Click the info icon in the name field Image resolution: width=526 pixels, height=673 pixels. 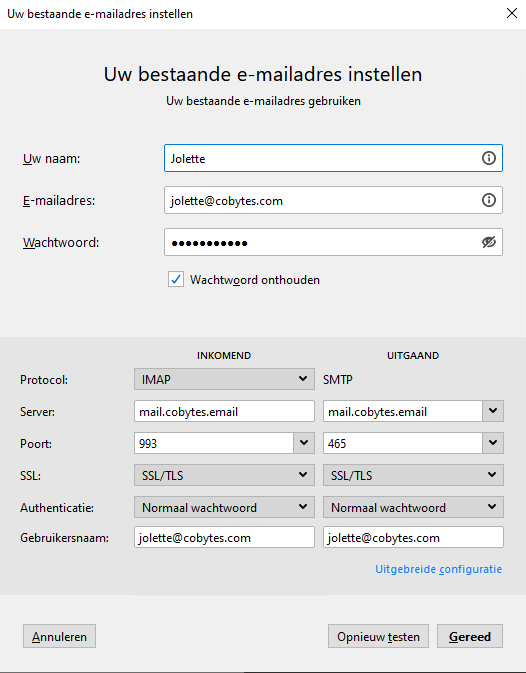pos(488,158)
